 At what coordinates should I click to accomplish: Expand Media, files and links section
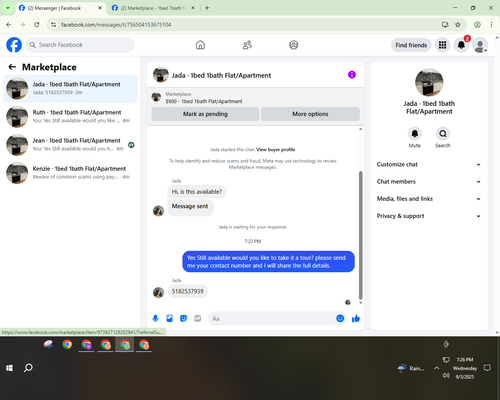click(429, 199)
